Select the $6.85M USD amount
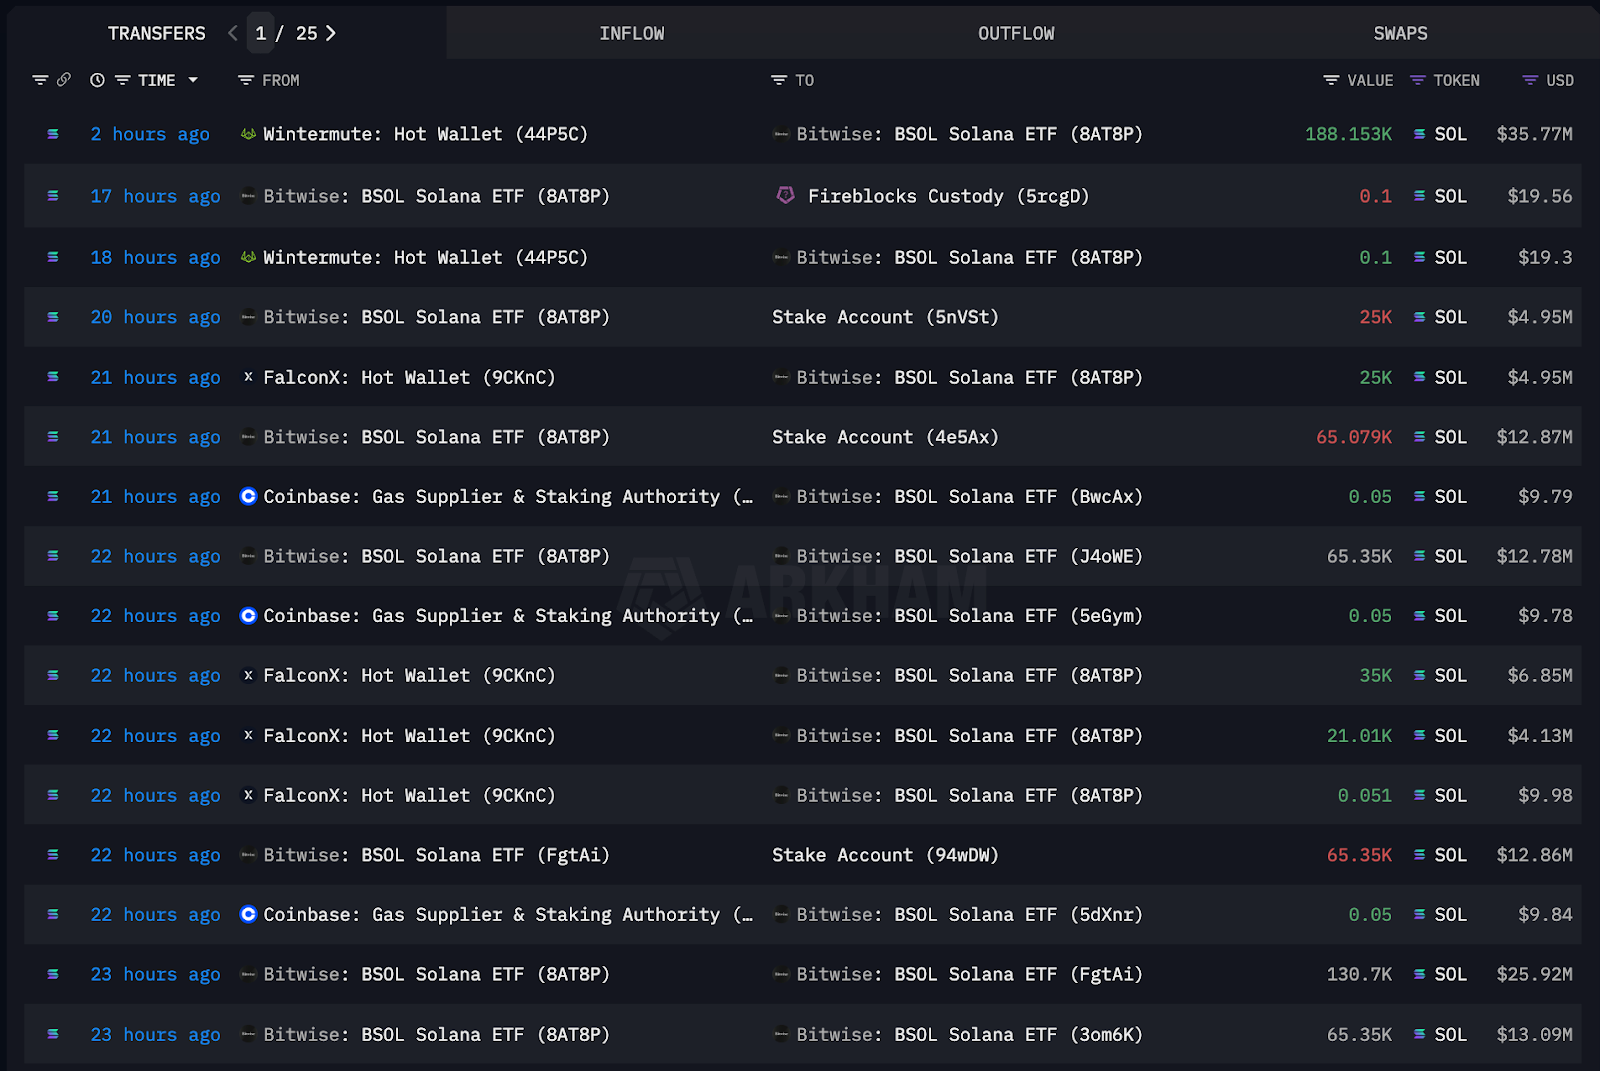The width and height of the screenshot is (1600, 1071). pos(1540,675)
